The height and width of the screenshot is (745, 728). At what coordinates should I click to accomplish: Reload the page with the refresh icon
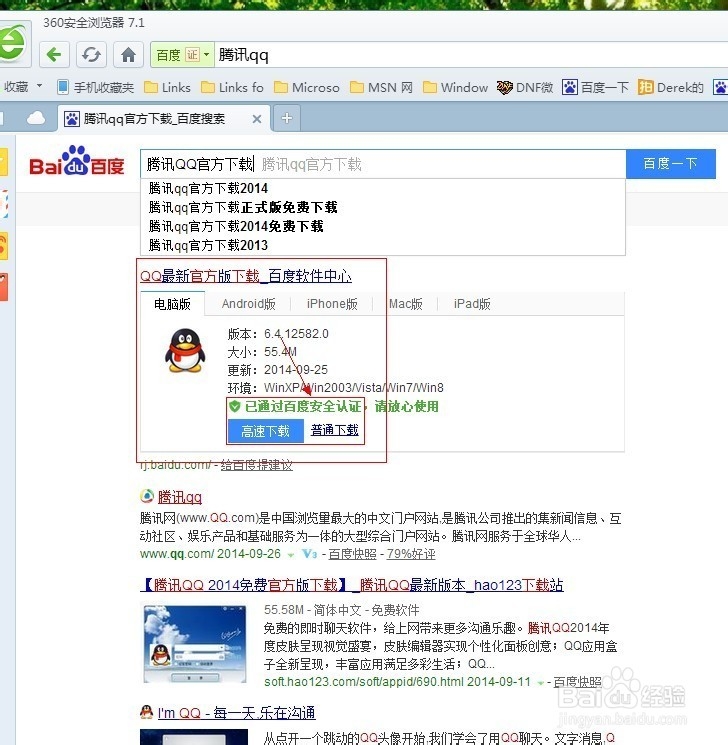[x=91, y=55]
